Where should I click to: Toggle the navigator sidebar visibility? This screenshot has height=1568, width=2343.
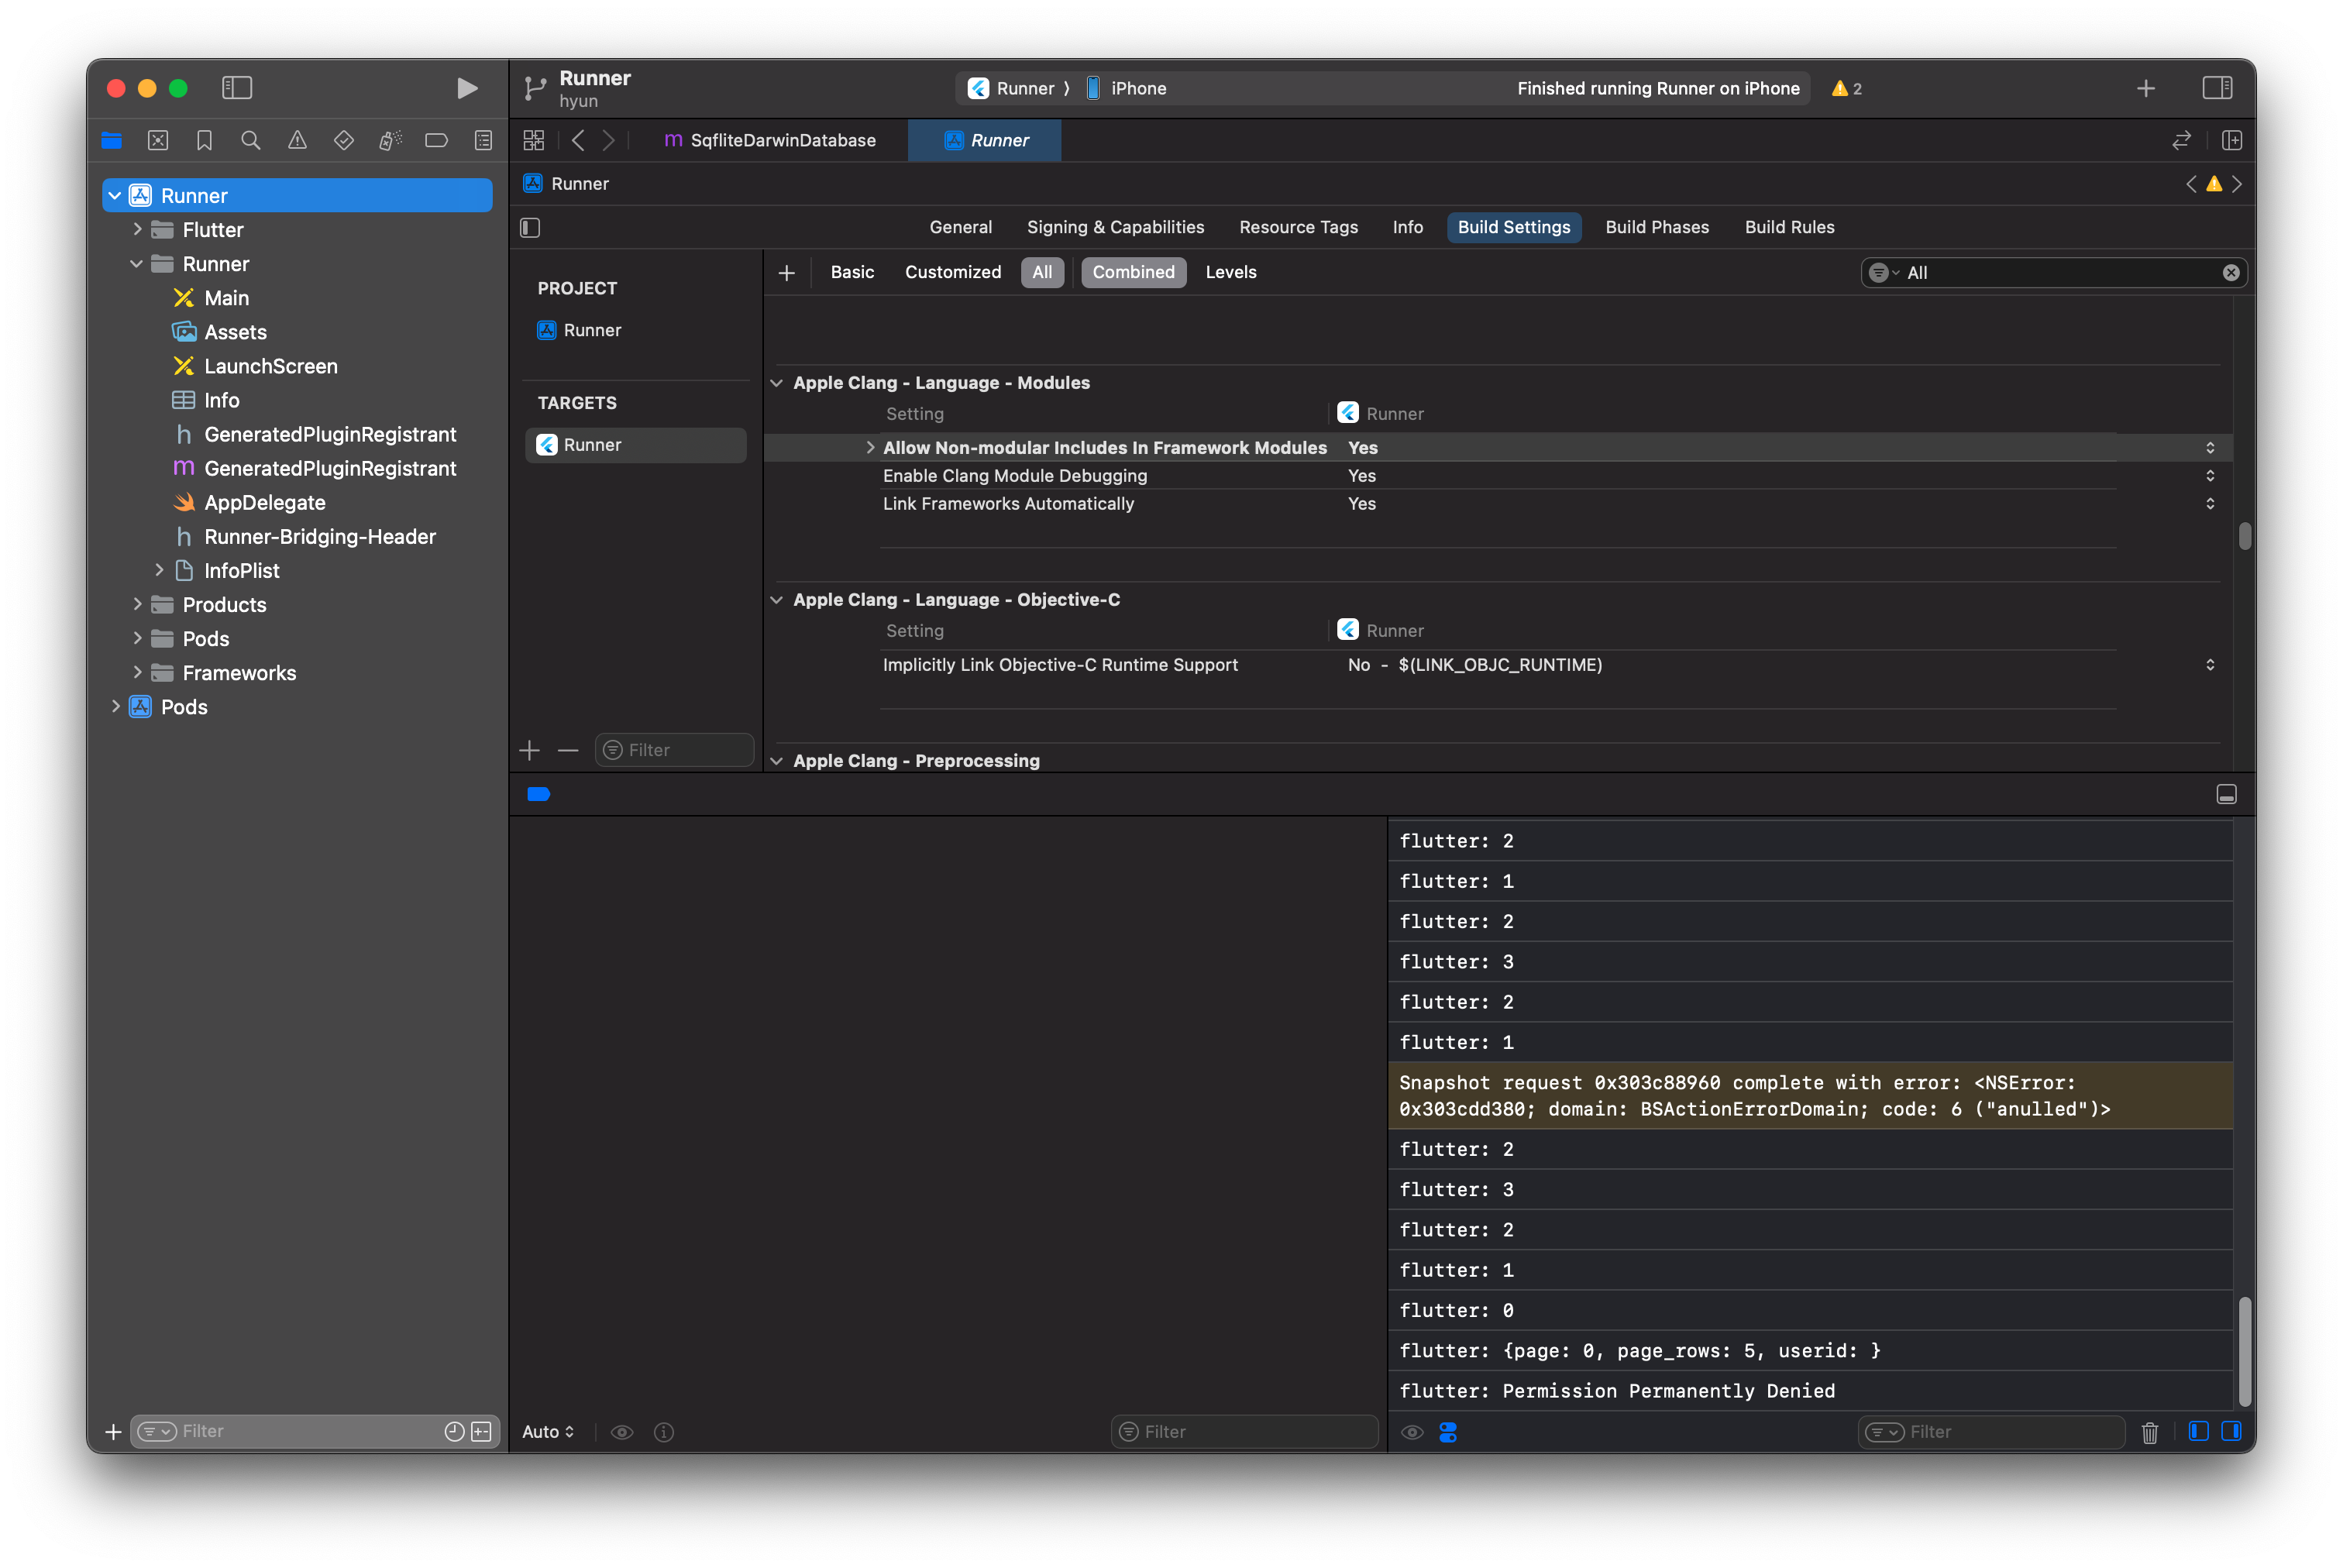pos(237,88)
